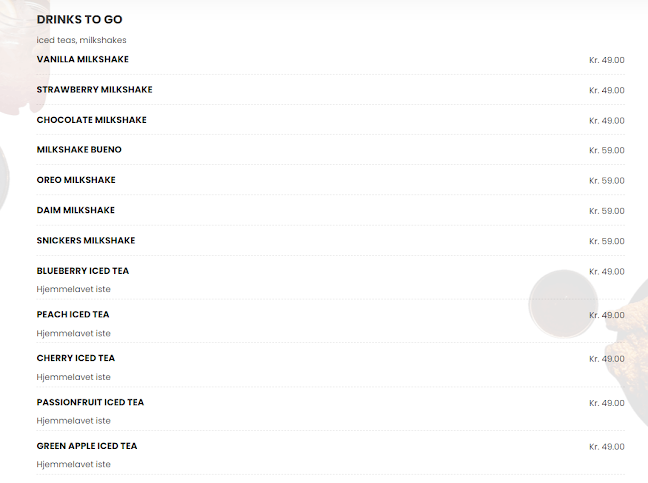Viewport: 648px width, 483px height.
Task: Click the Milkshake Bueno price Kr. 59.00
Action: pos(606,150)
